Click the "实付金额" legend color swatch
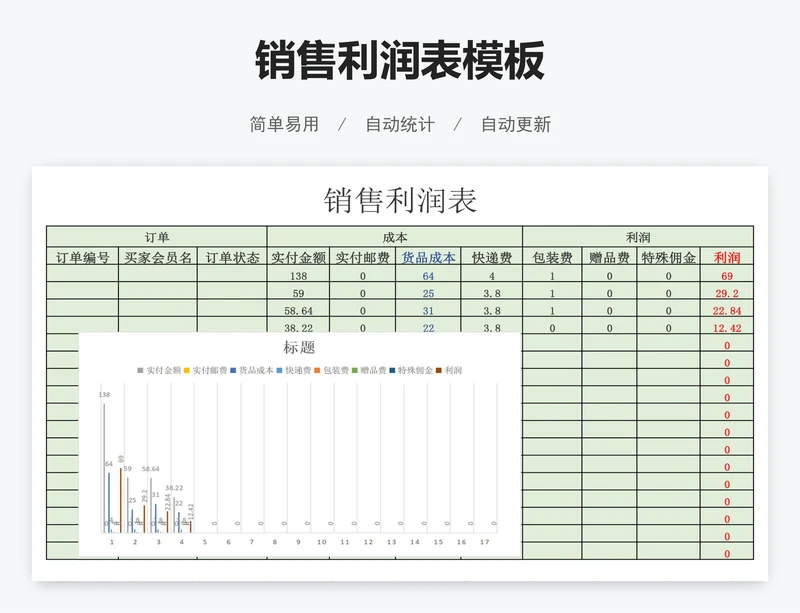The height and width of the screenshot is (613, 800). click(x=141, y=370)
